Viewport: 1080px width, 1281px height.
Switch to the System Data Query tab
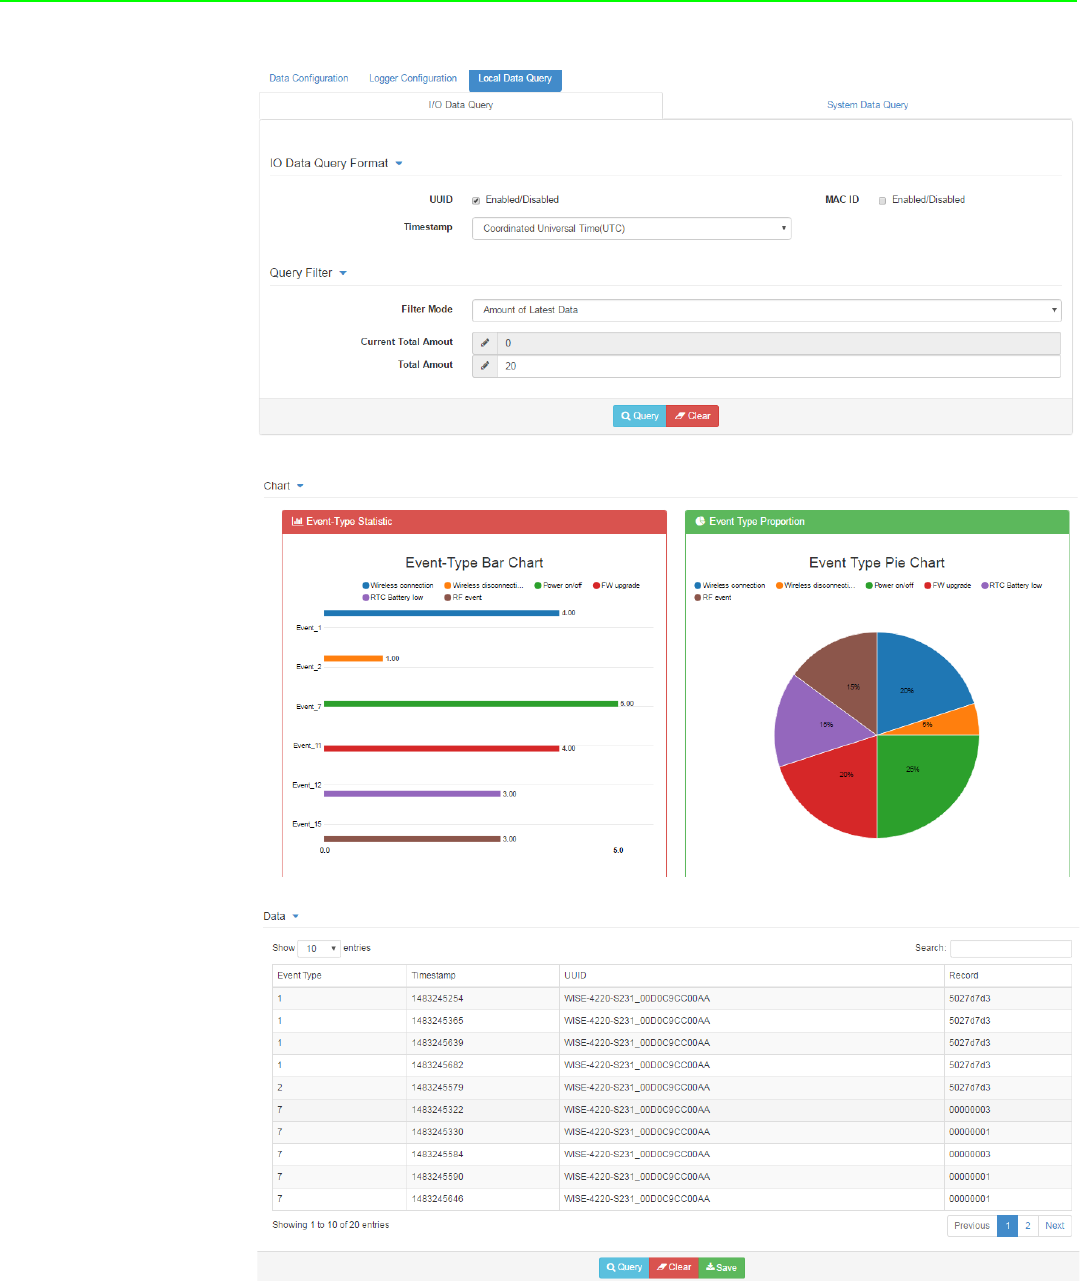(x=867, y=105)
